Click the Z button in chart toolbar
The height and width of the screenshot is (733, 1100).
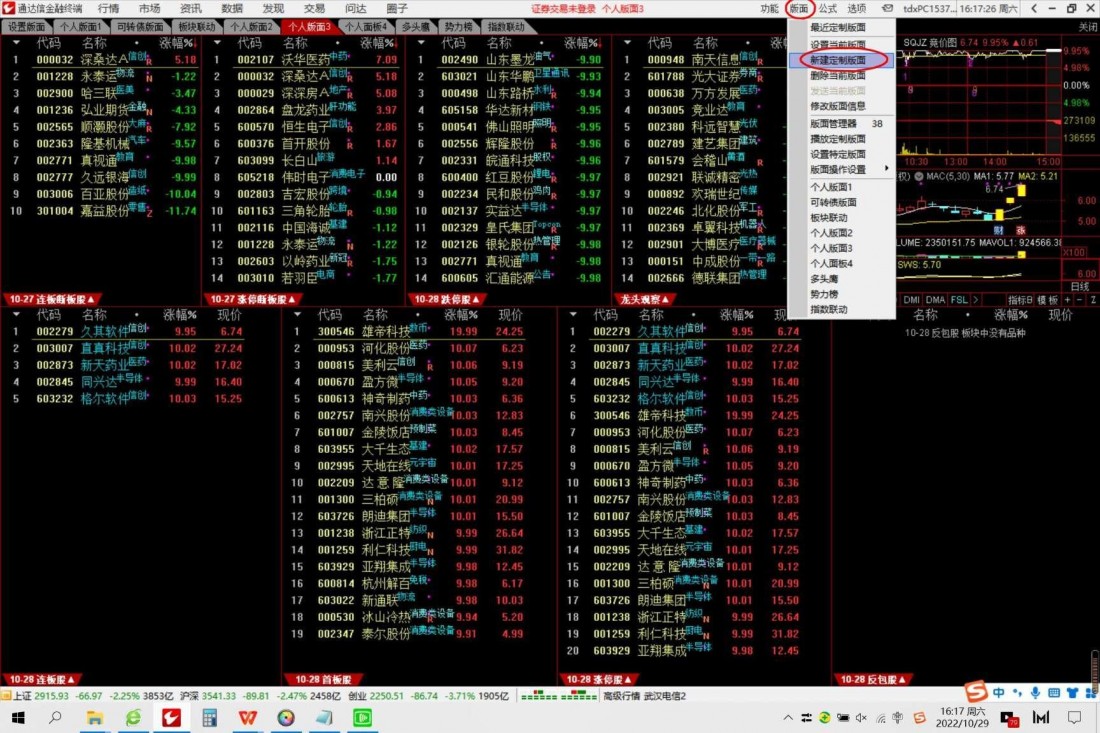pyautogui.click(x=1093, y=300)
